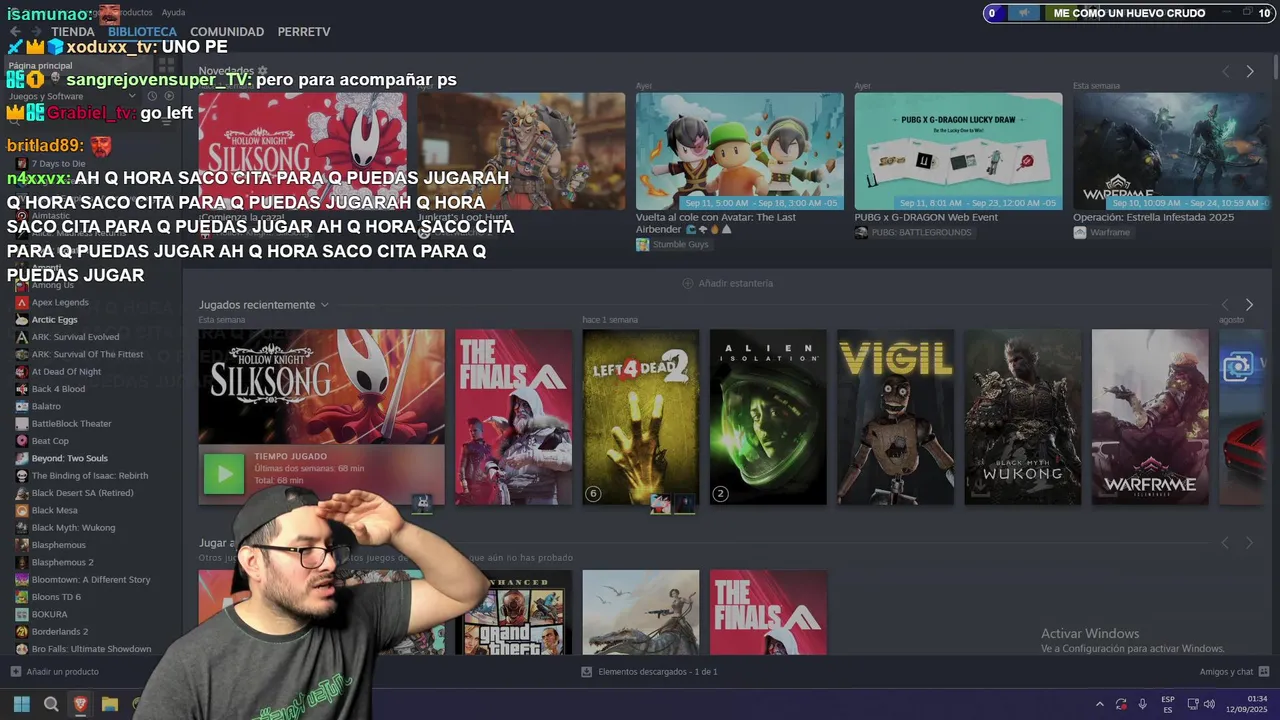
Task: Select Beyond: Two Souls in the list
Action: pos(69,458)
